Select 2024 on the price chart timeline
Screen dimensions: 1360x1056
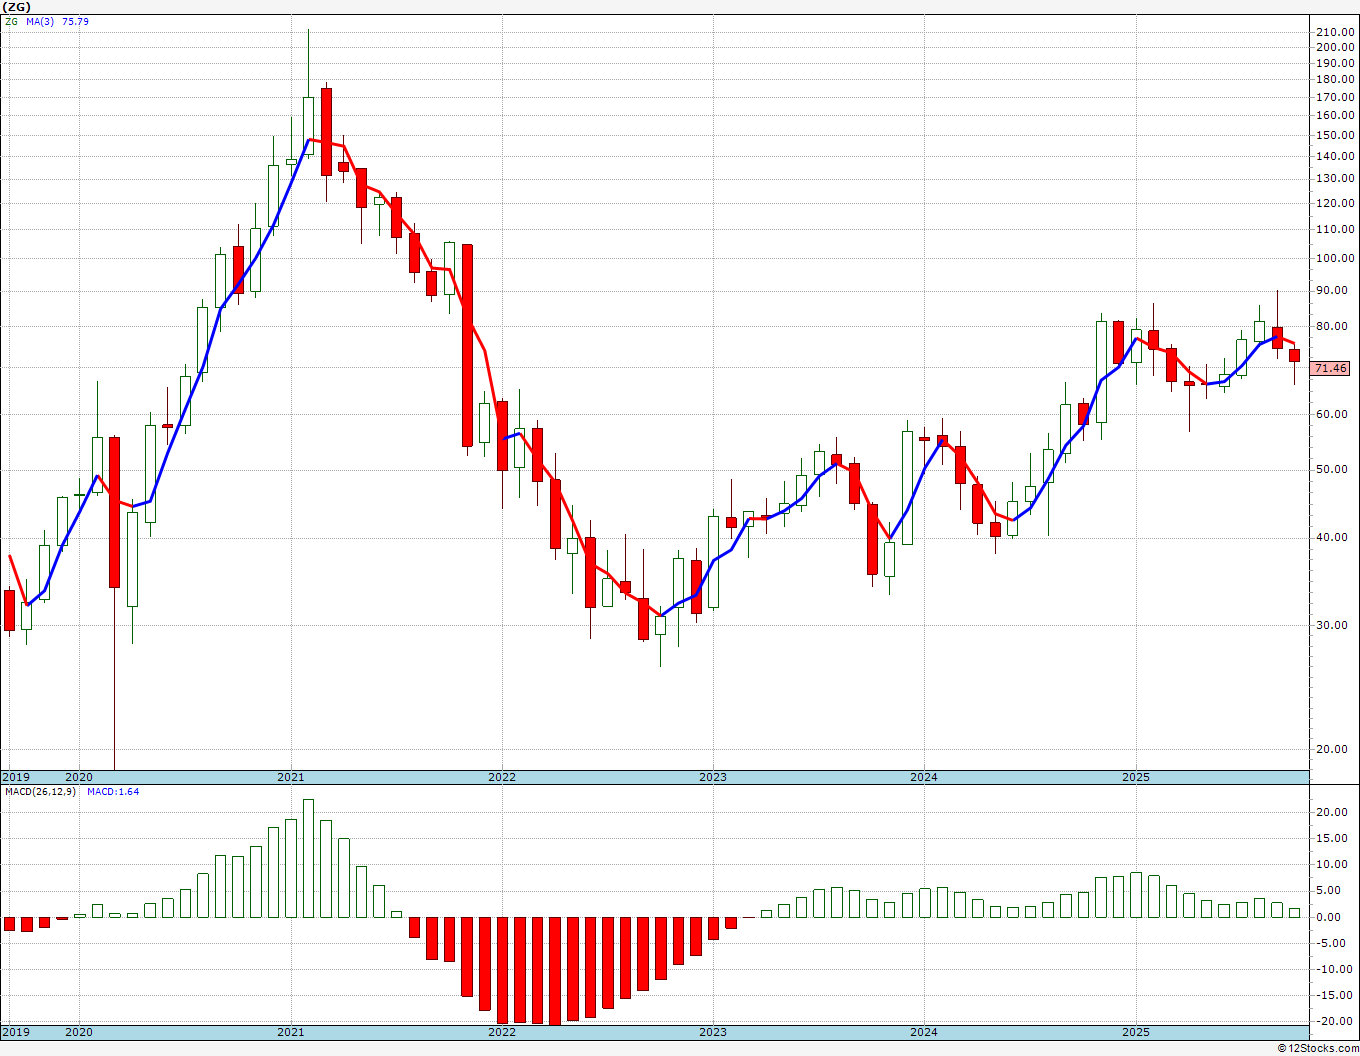click(x=924, y=777)
